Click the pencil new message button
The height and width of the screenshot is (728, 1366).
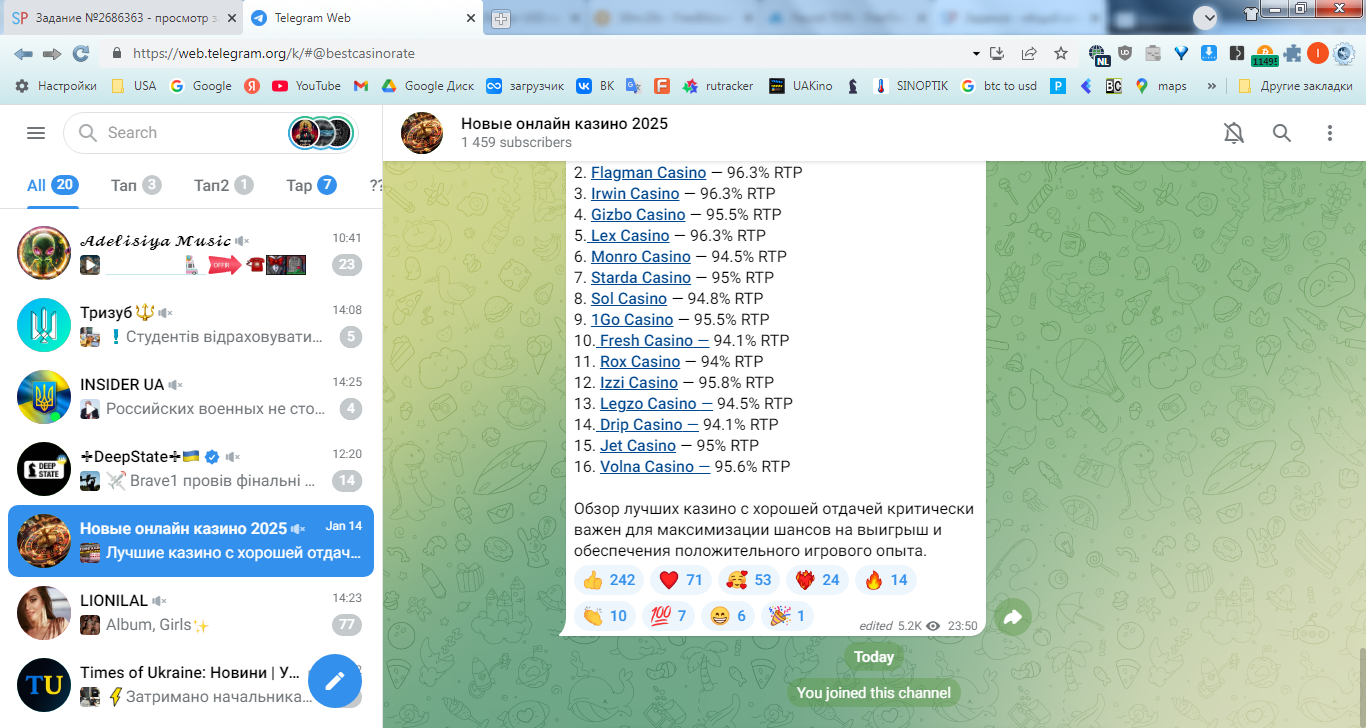335,681
